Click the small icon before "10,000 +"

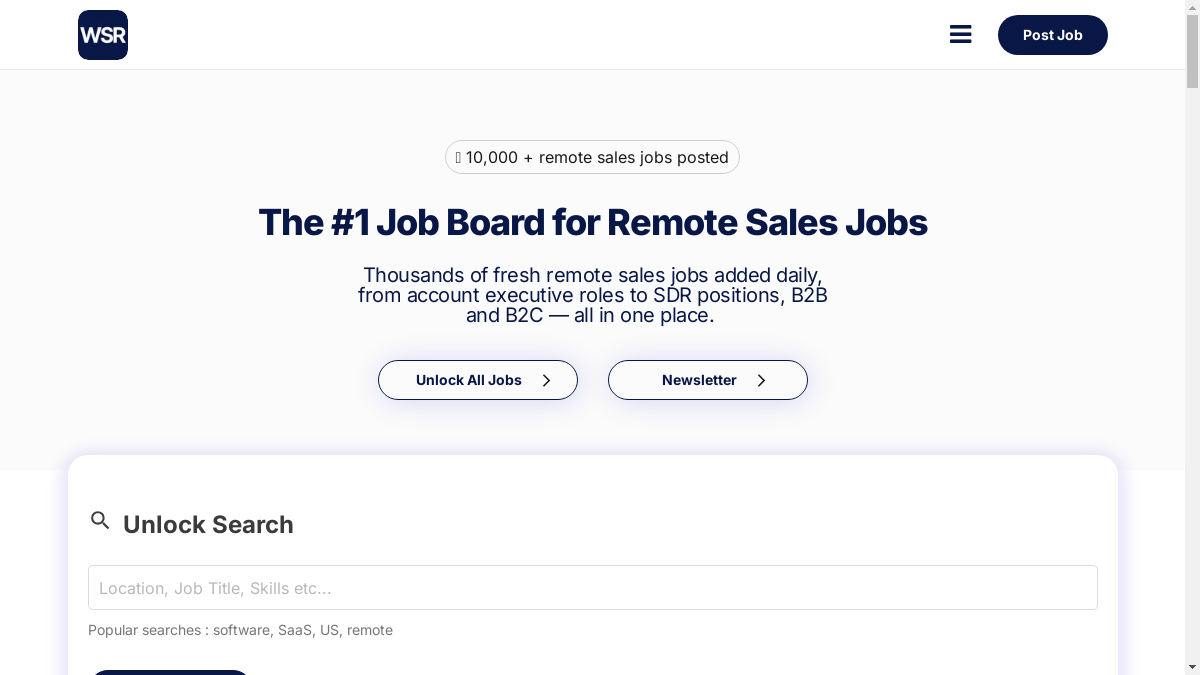[458, 157]
